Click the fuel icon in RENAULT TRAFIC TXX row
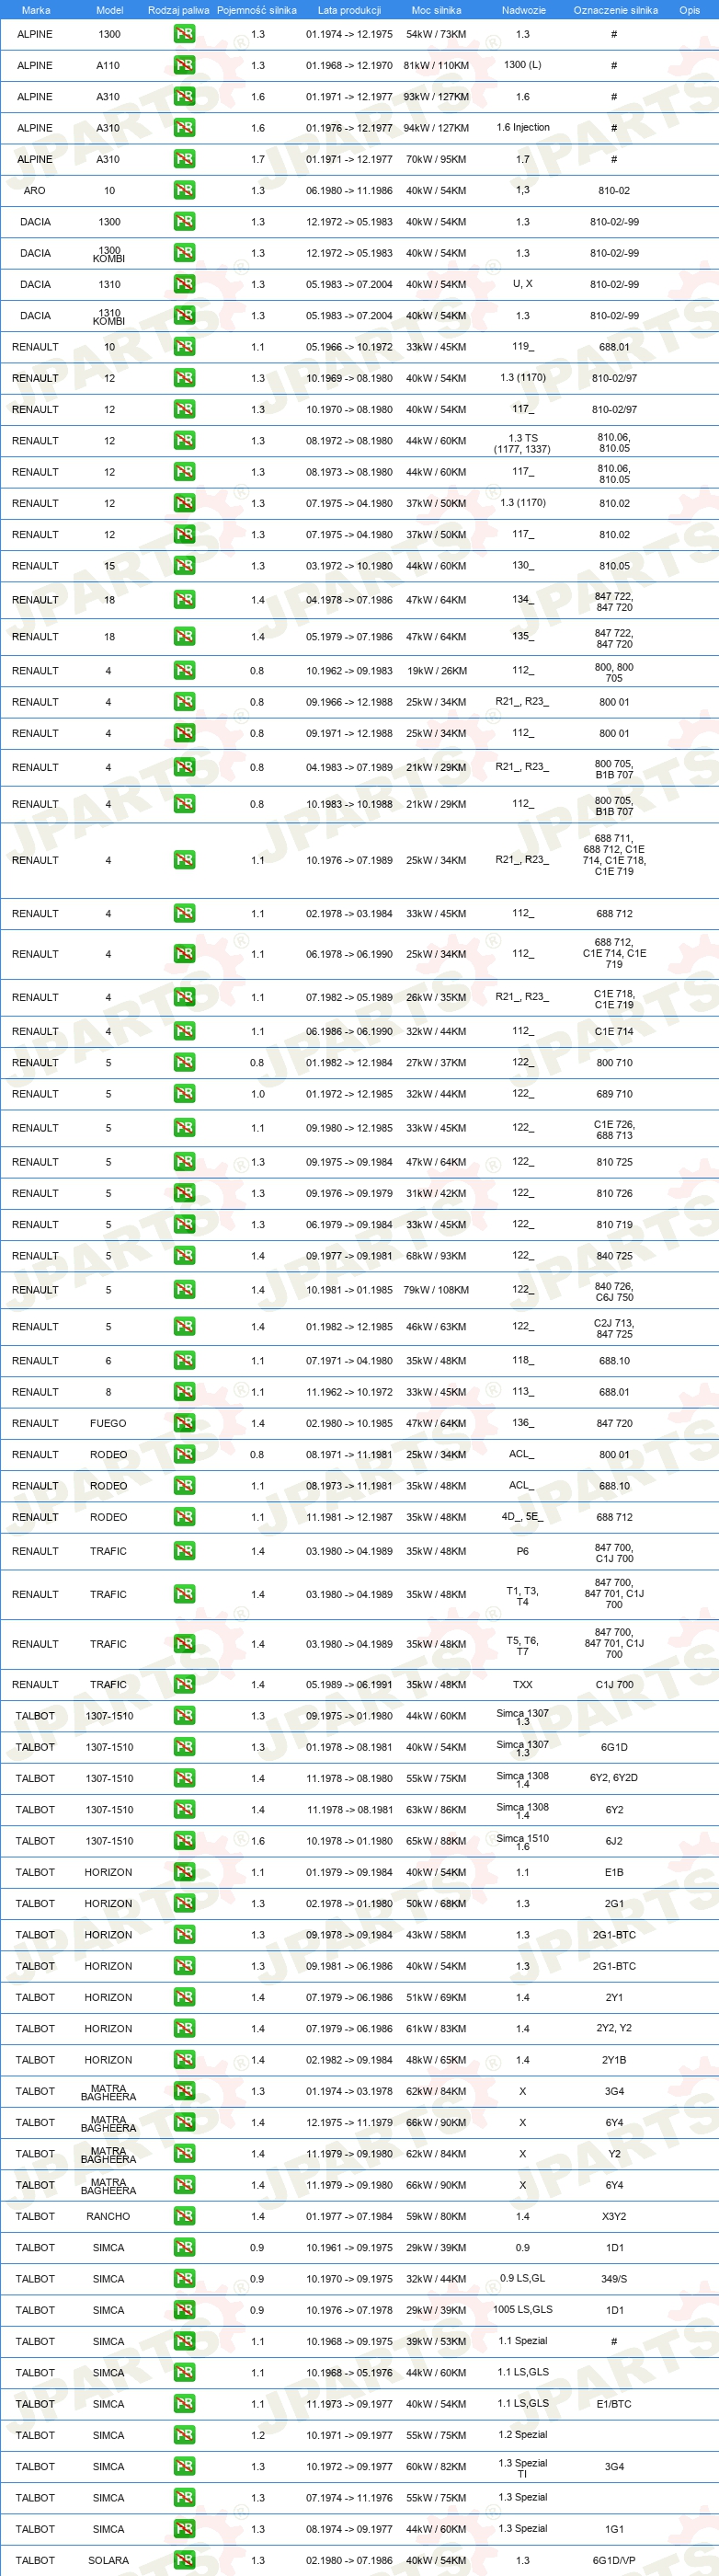 click(184, 1685)
